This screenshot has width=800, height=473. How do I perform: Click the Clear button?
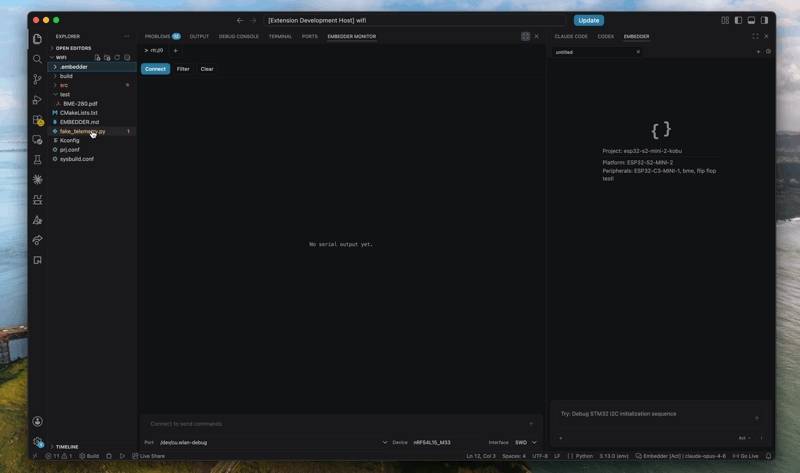207,69
